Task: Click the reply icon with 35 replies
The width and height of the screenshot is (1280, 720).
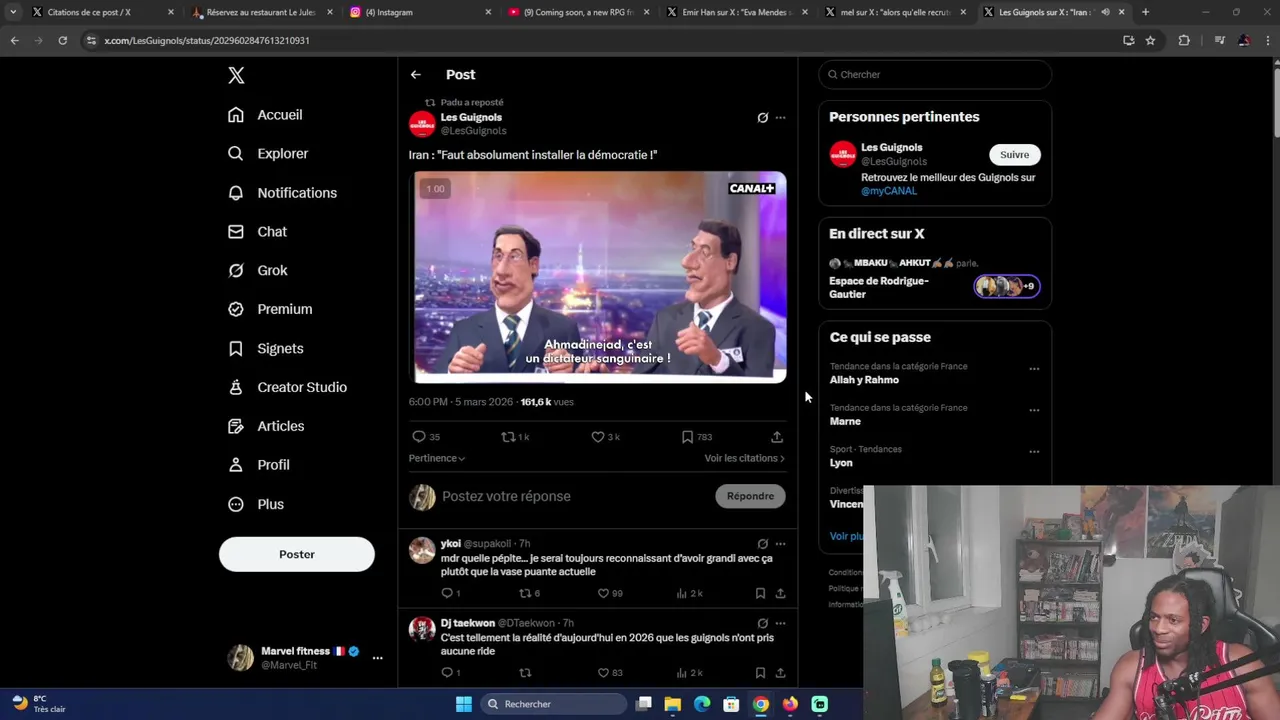Action: (426, 437)
